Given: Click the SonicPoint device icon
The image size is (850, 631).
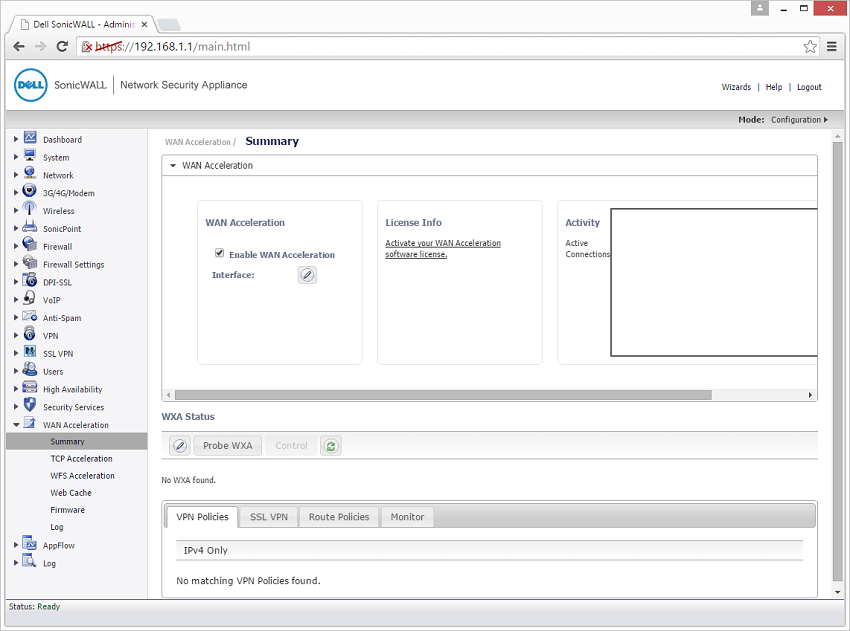Looking at the screenshot, I should (30, 227).
